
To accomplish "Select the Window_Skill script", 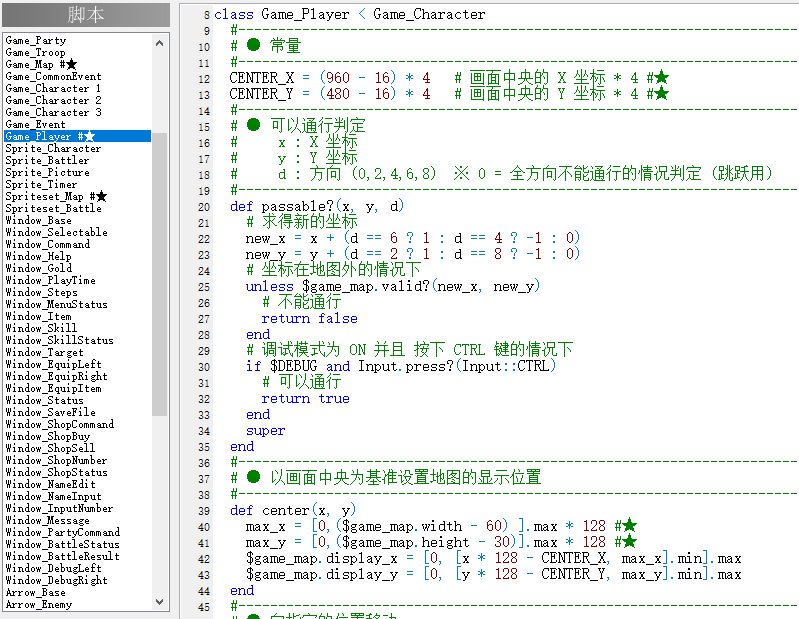I will [x=41, y=328].
